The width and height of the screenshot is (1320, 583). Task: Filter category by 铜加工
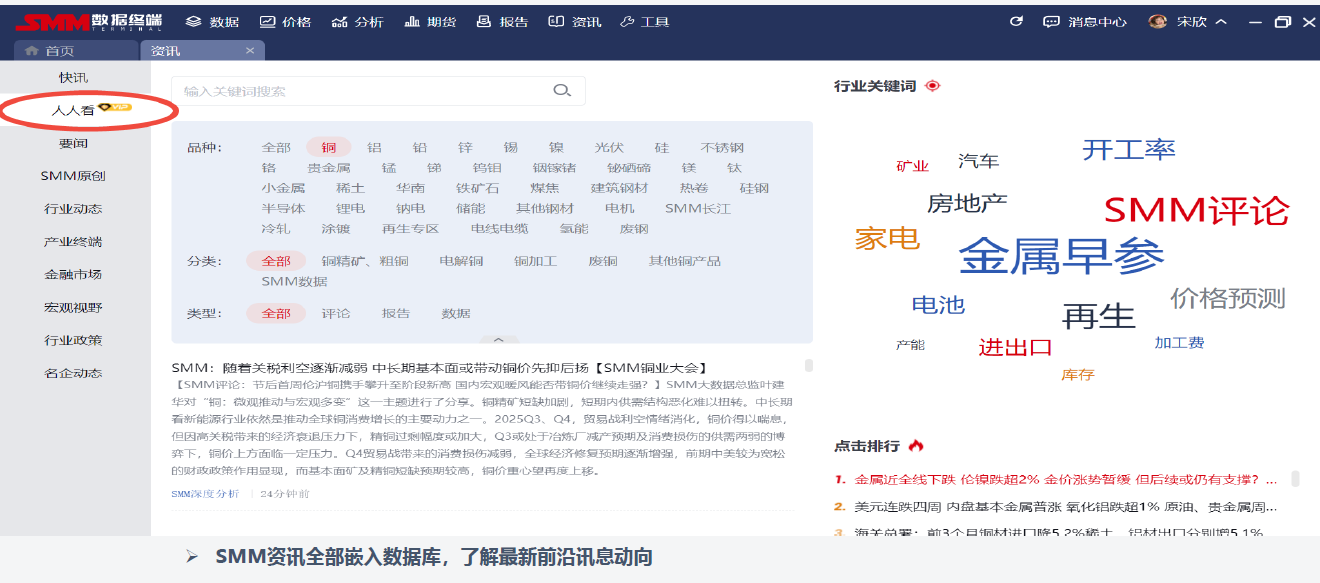click(536, 261)
